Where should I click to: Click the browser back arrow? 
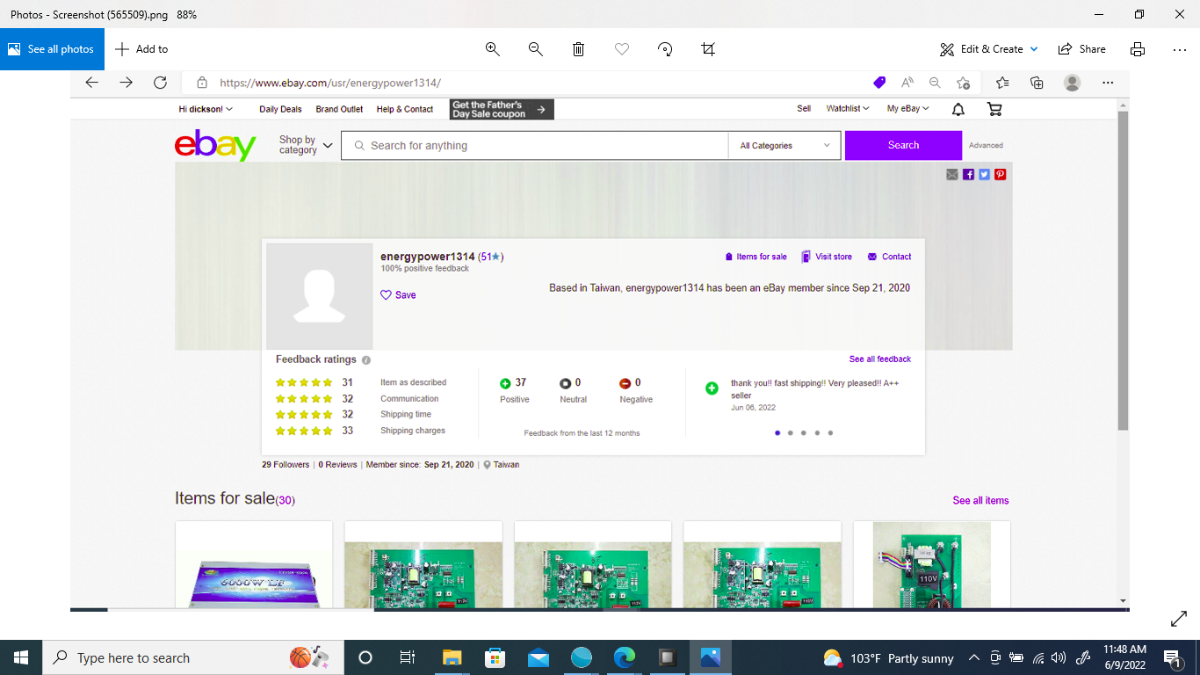point(92,83)
